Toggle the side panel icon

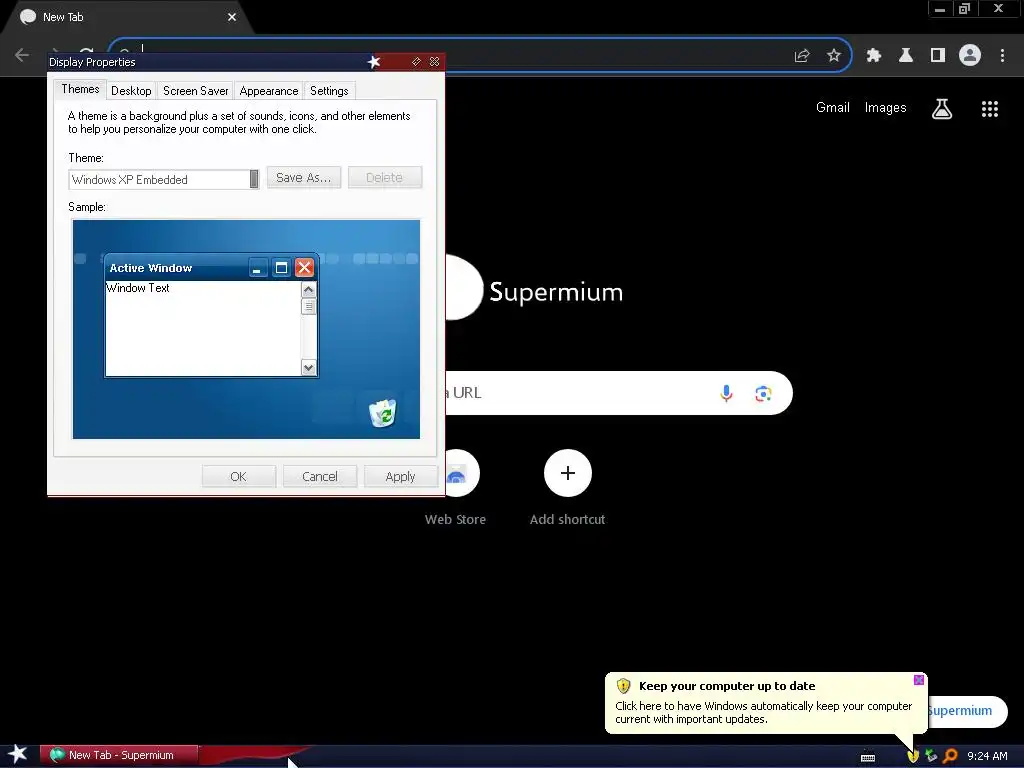coord(938,56)
